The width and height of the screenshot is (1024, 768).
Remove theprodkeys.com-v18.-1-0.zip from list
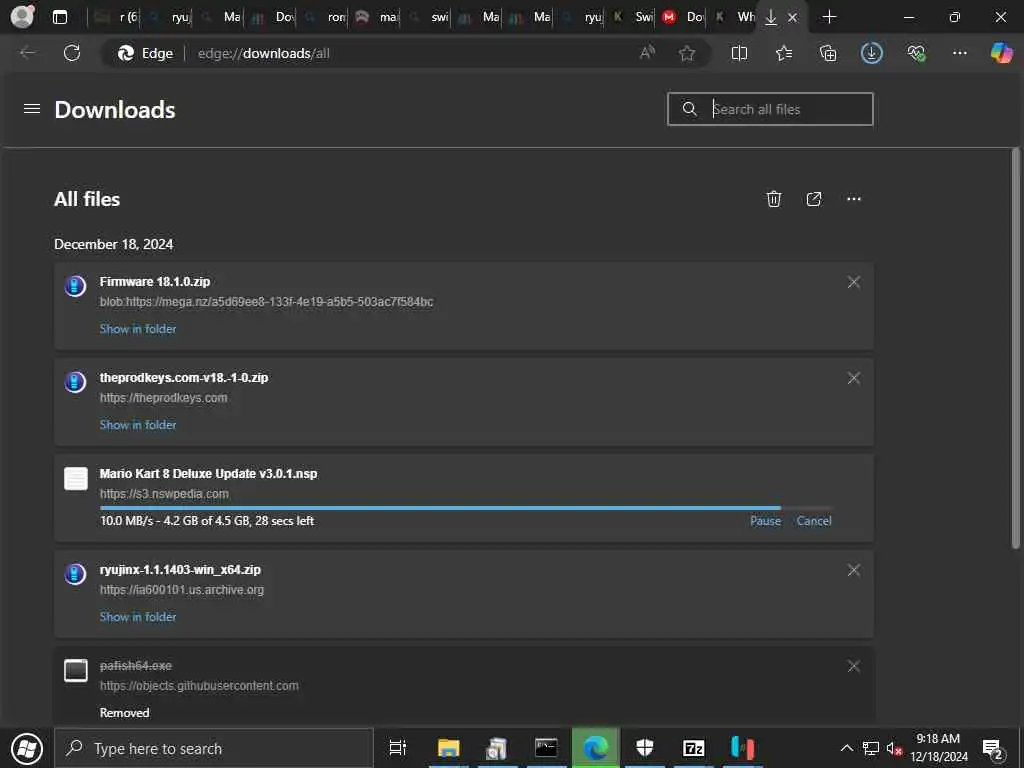pyautogui.click(x=853, y=378)
